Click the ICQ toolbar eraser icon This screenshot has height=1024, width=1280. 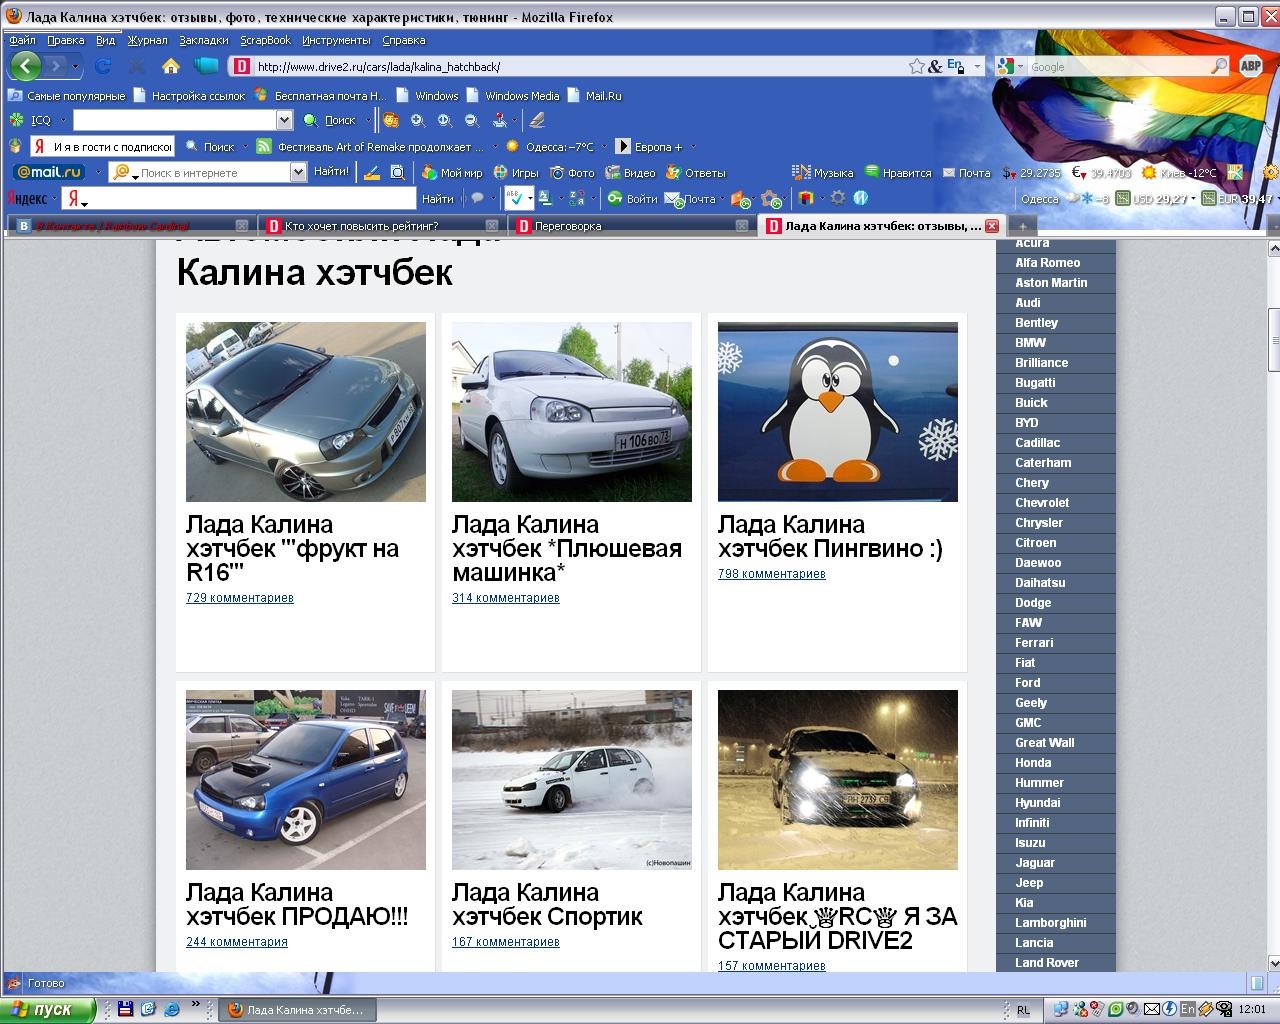537,120
